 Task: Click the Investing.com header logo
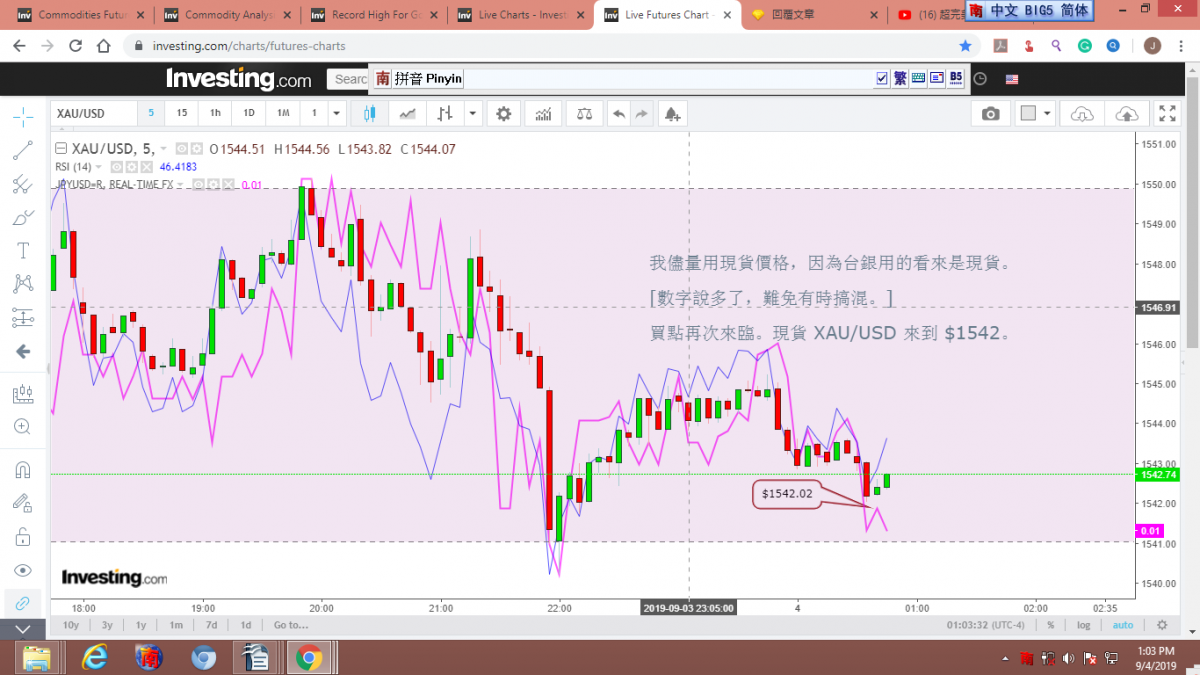pyautogui.click(x=238, y=79)
